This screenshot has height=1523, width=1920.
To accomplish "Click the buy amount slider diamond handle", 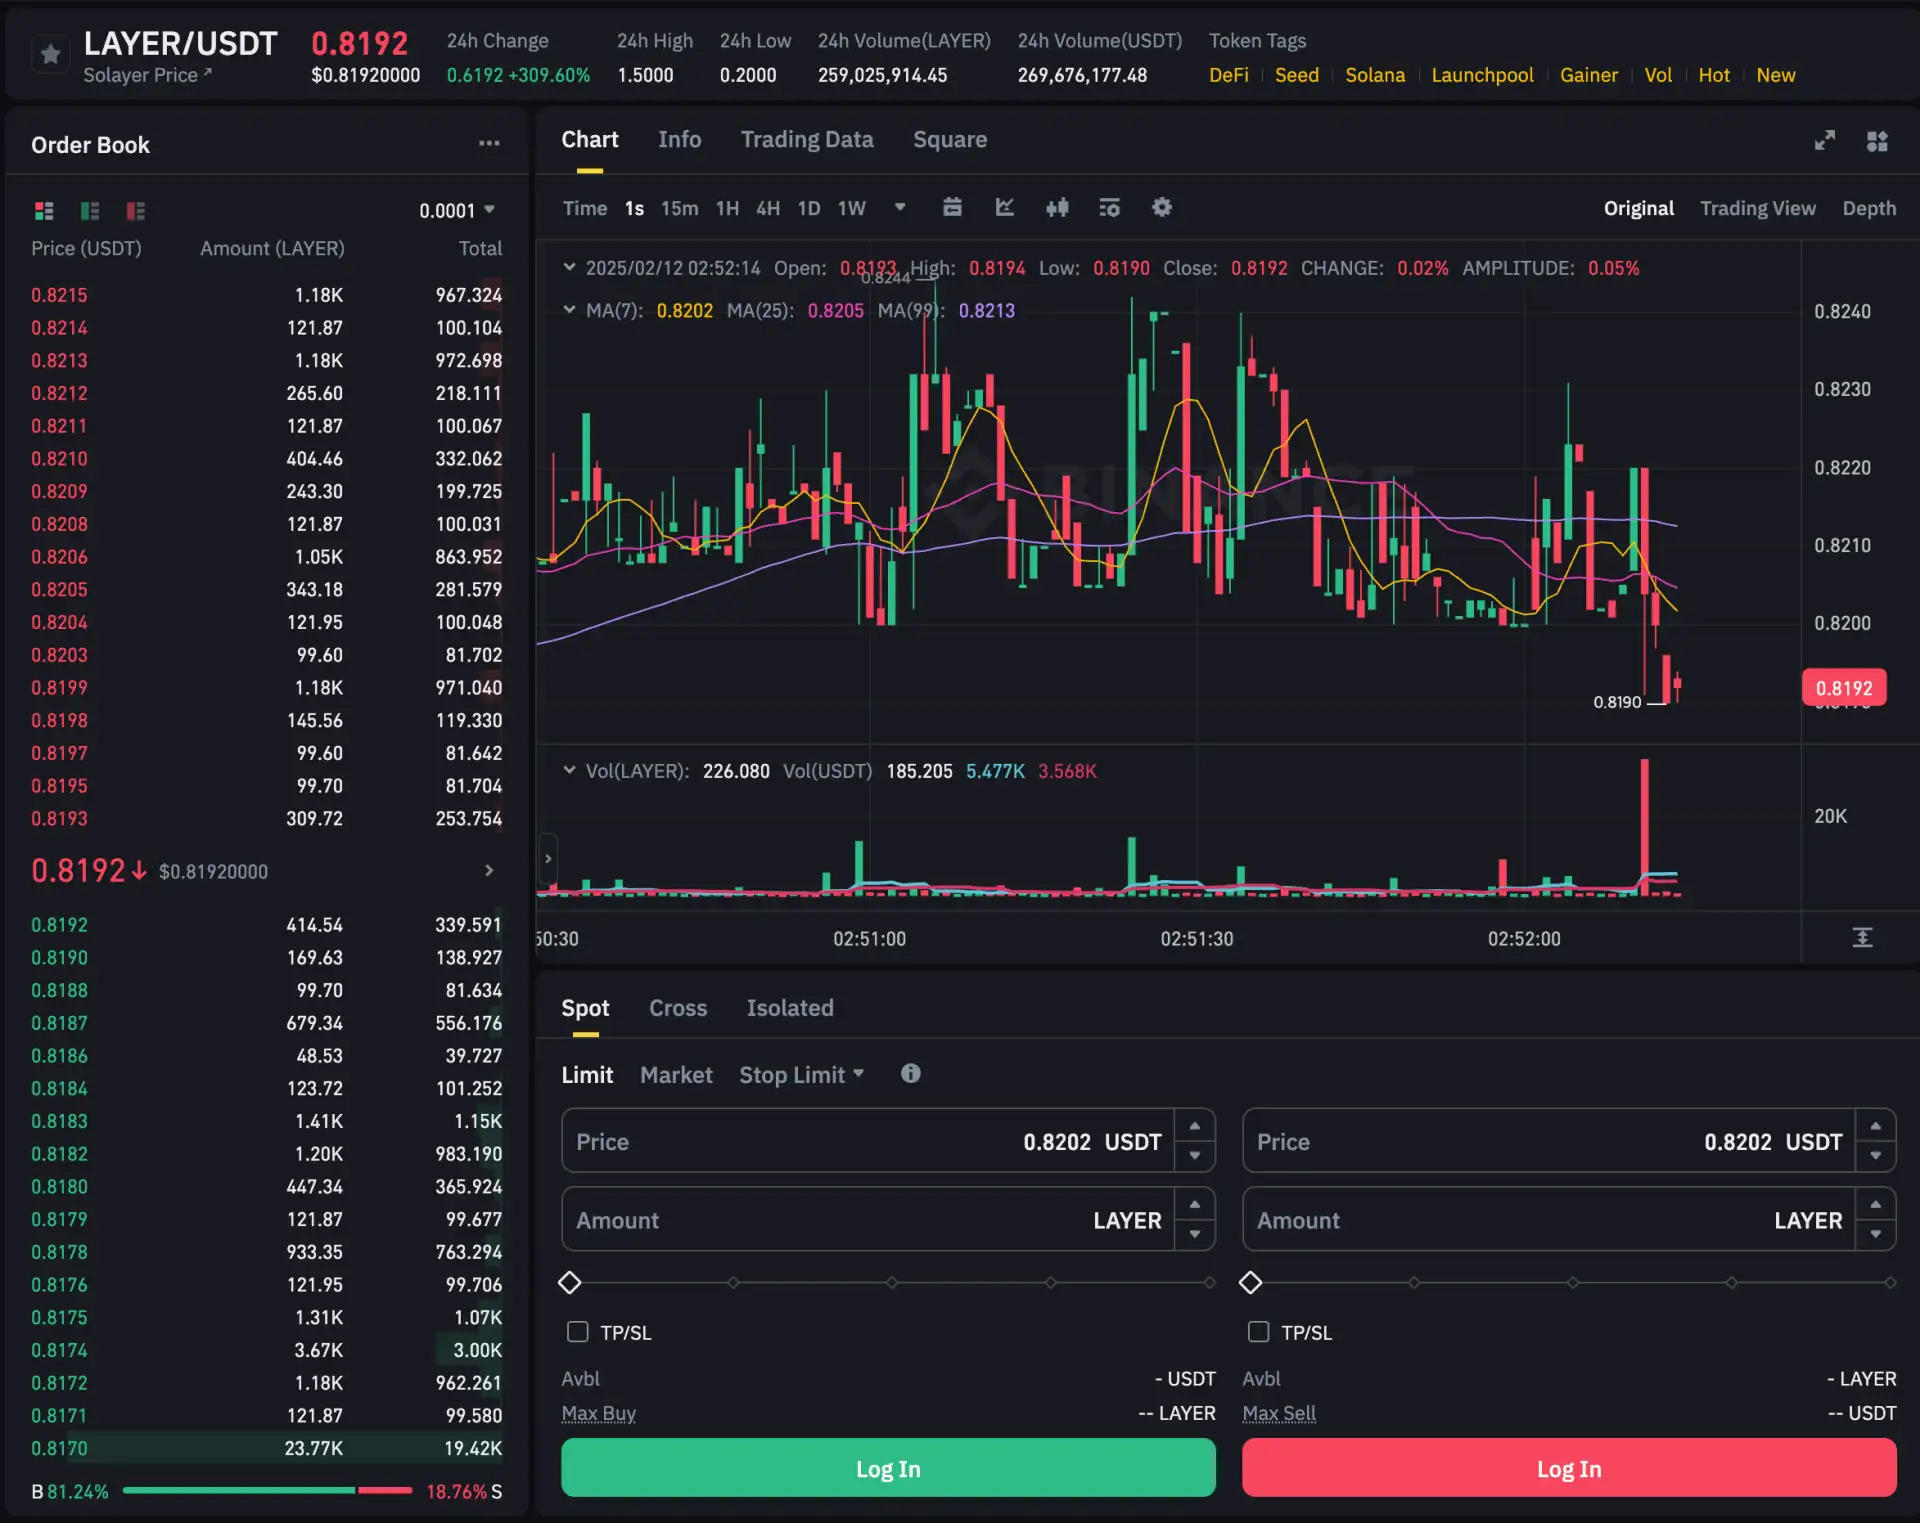I will [x=570, y=1282].
